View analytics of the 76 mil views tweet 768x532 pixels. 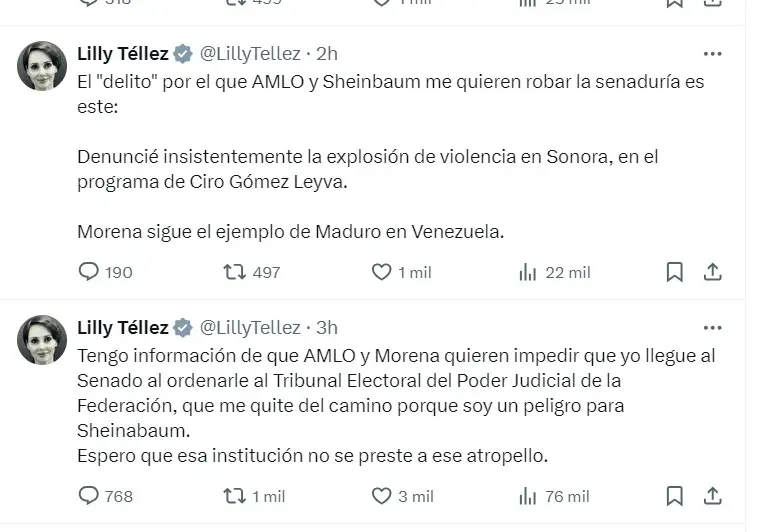pyautogui.click(x=527, y=495)
